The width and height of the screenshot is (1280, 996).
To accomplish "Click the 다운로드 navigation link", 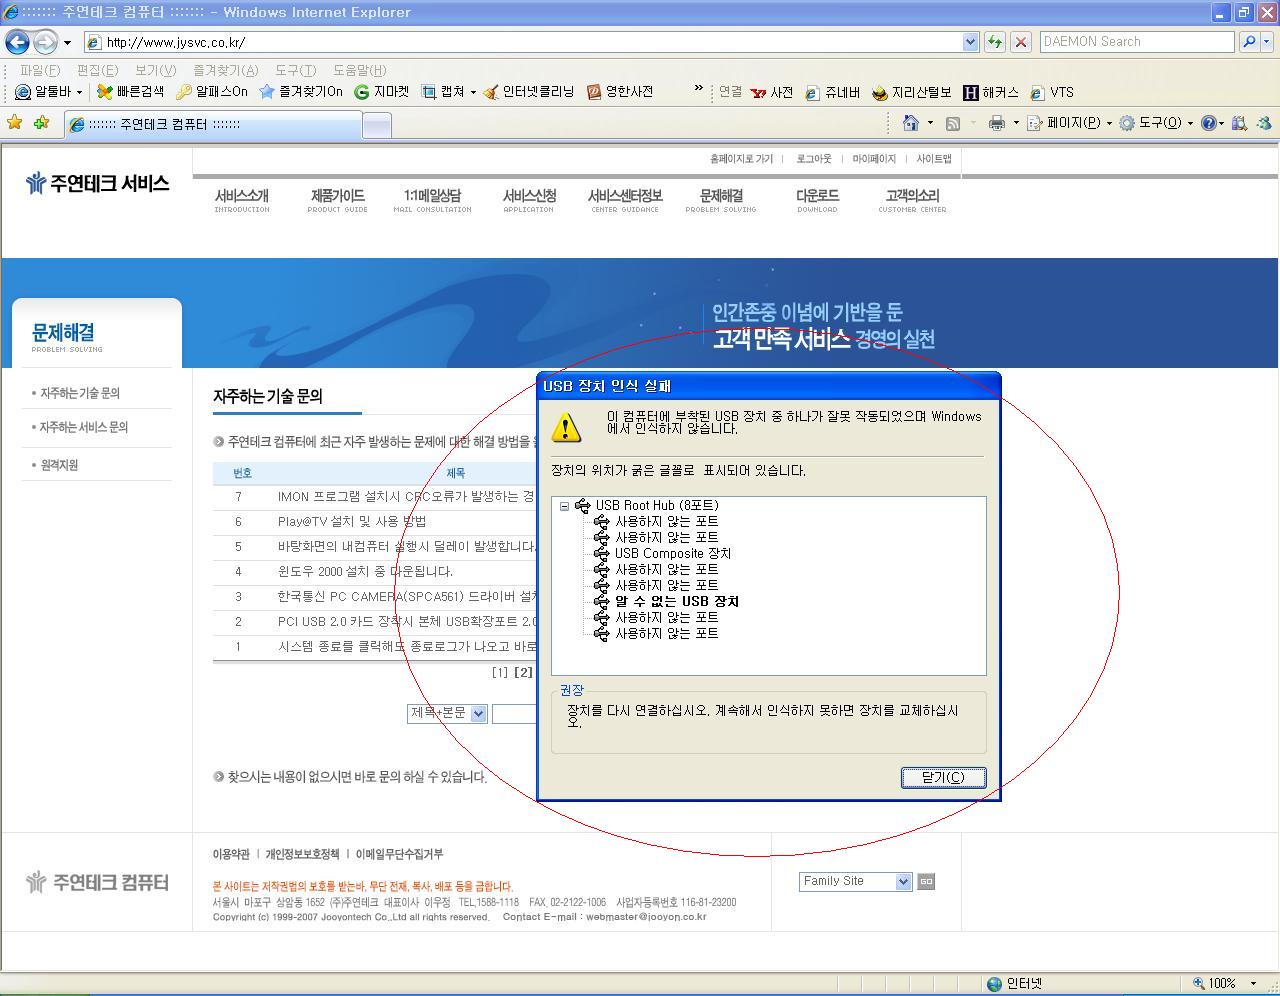I will click(817, 200).
